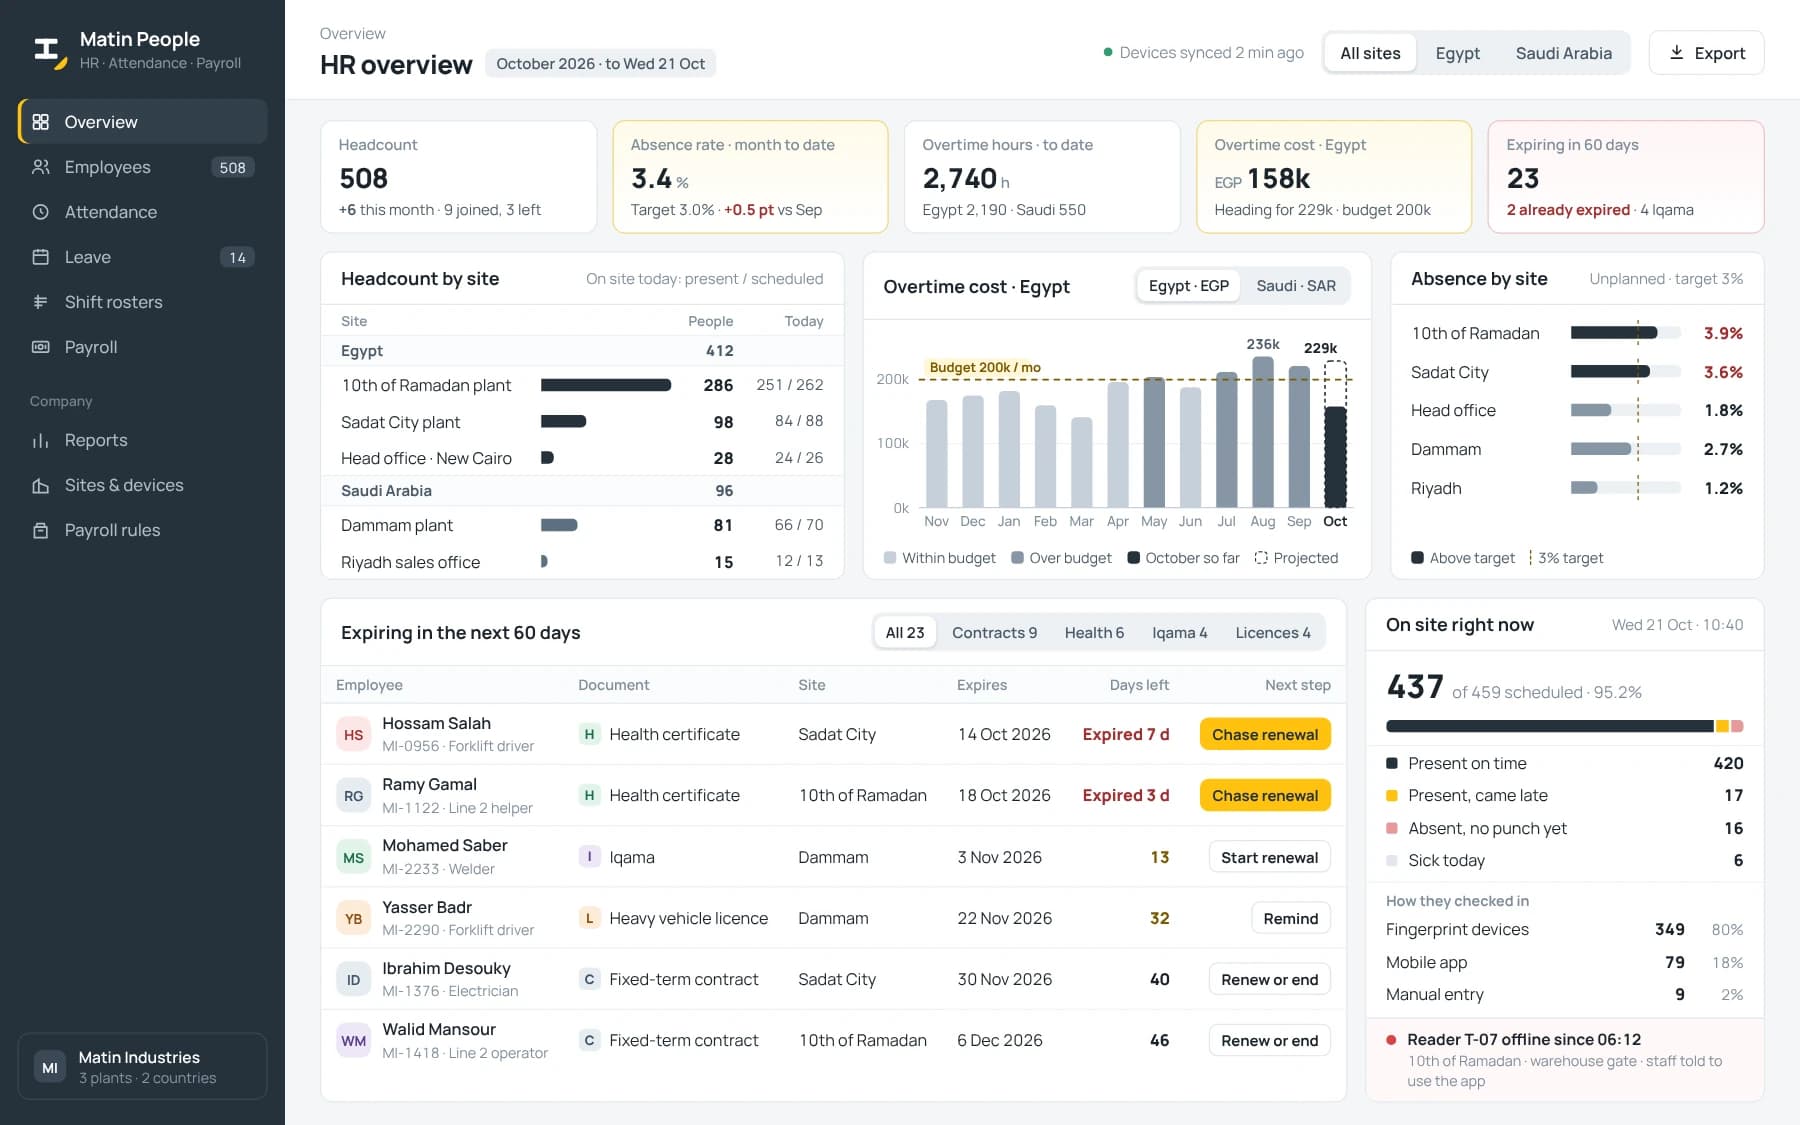Click Renew or end for Ibrahim Desouky
1800x1125 pixels.
1269,980
